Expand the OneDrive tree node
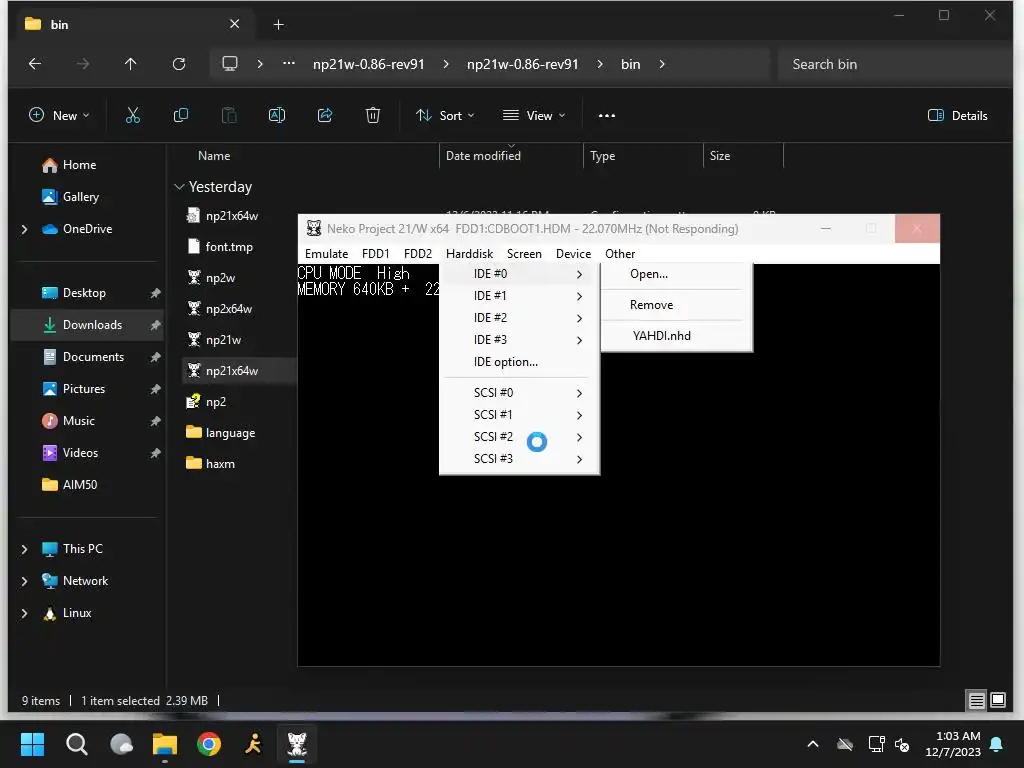This screenshot has width=1024, height=768. tap(25, 229)
